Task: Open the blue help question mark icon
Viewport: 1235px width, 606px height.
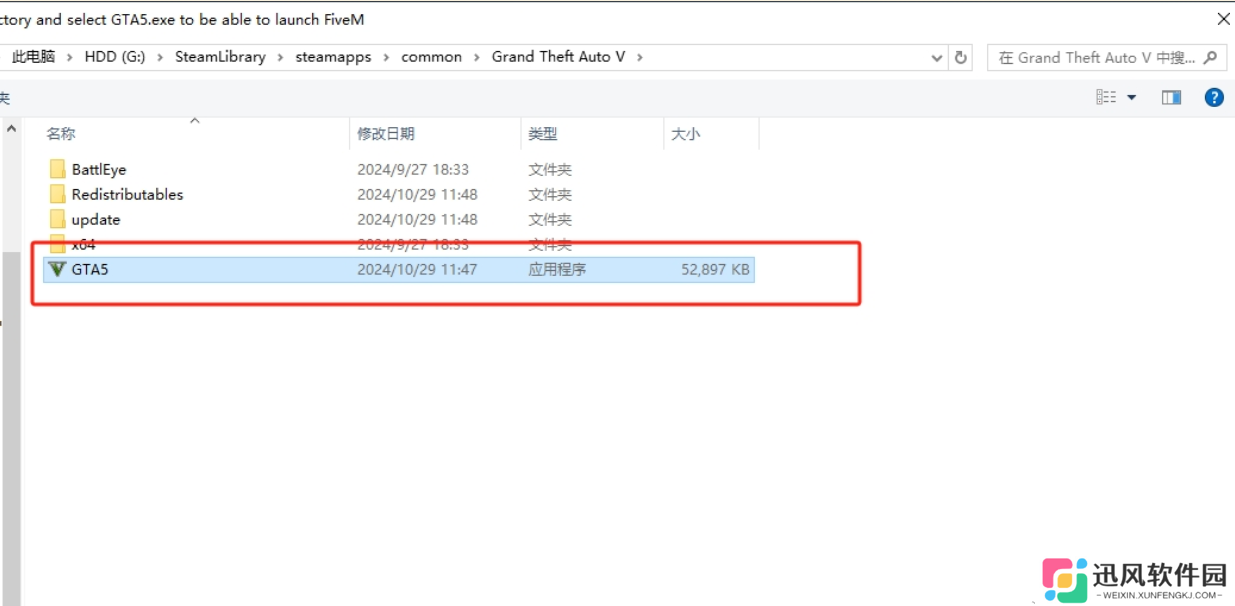Action: click(x=1214, y=97)
